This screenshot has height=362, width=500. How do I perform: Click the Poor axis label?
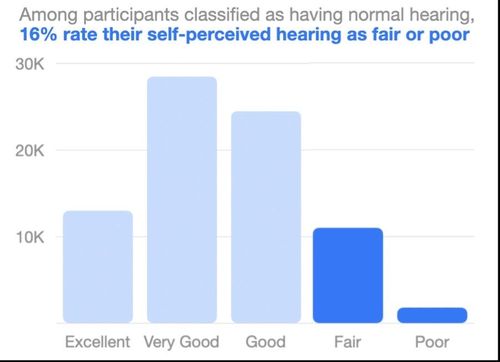click(x=432, y=342)
